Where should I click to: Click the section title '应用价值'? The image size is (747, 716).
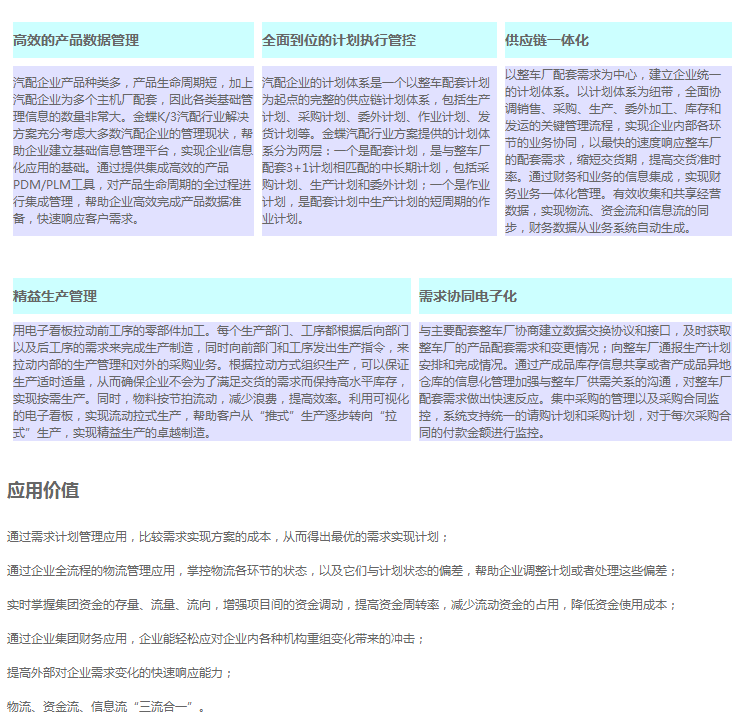43,490
